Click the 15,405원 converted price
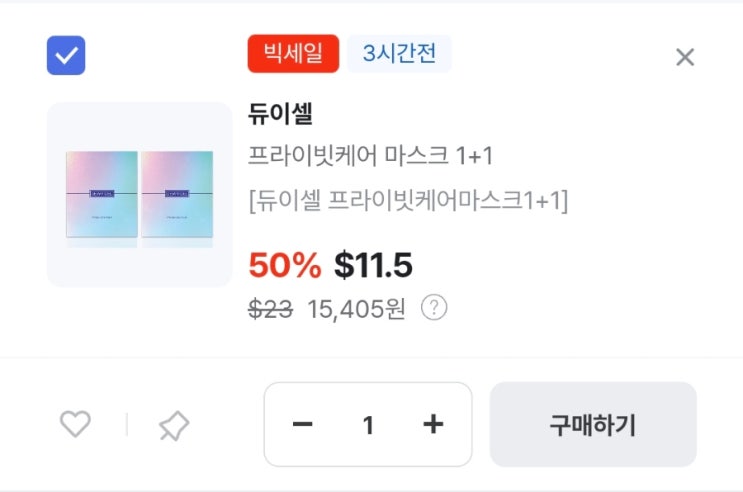 point(356,309)
